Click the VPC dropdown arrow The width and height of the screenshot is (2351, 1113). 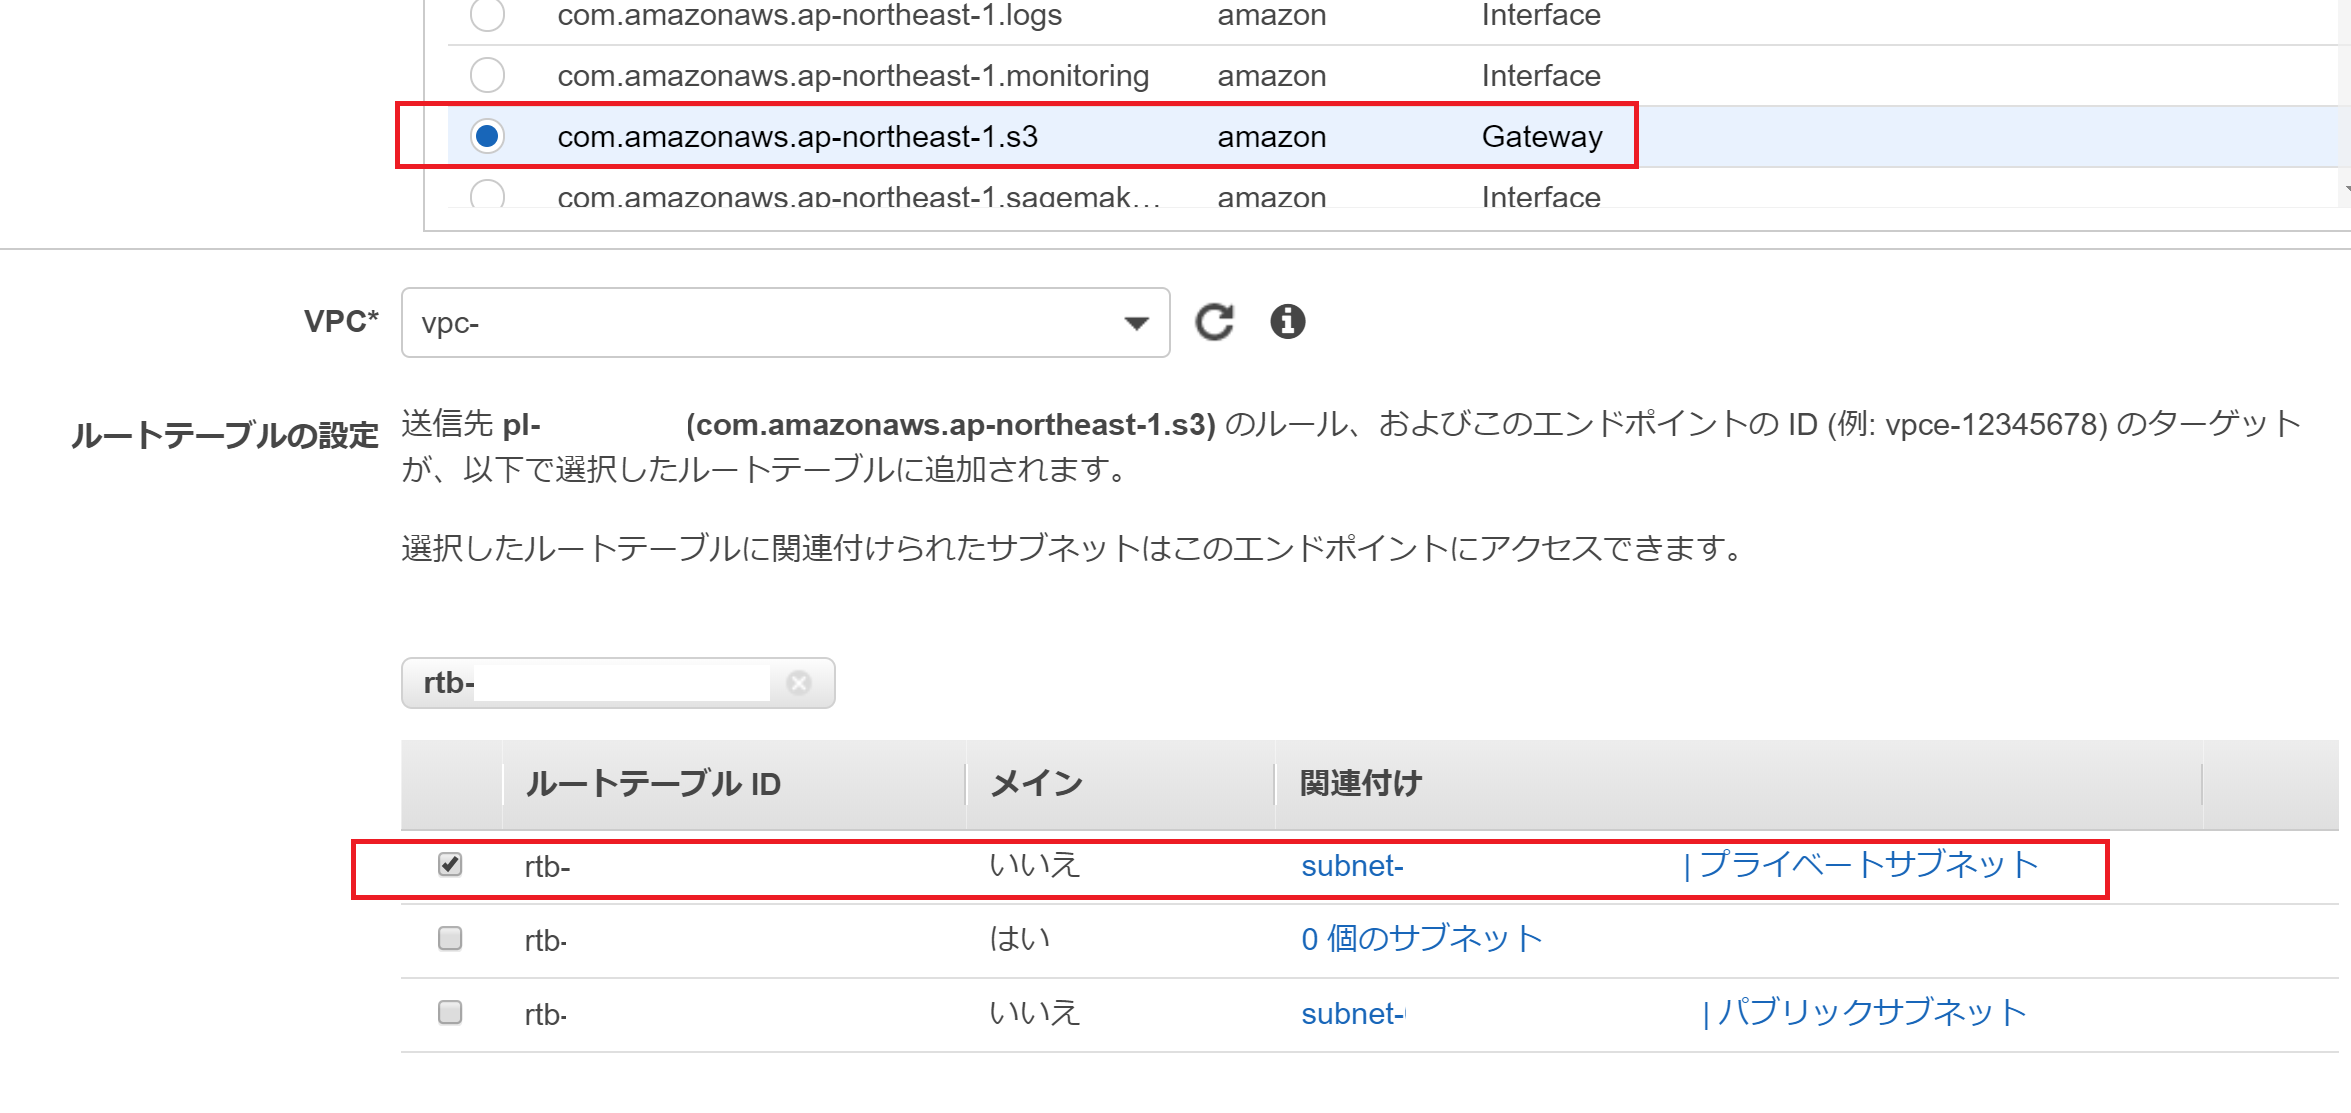(x=1135, y=323)
